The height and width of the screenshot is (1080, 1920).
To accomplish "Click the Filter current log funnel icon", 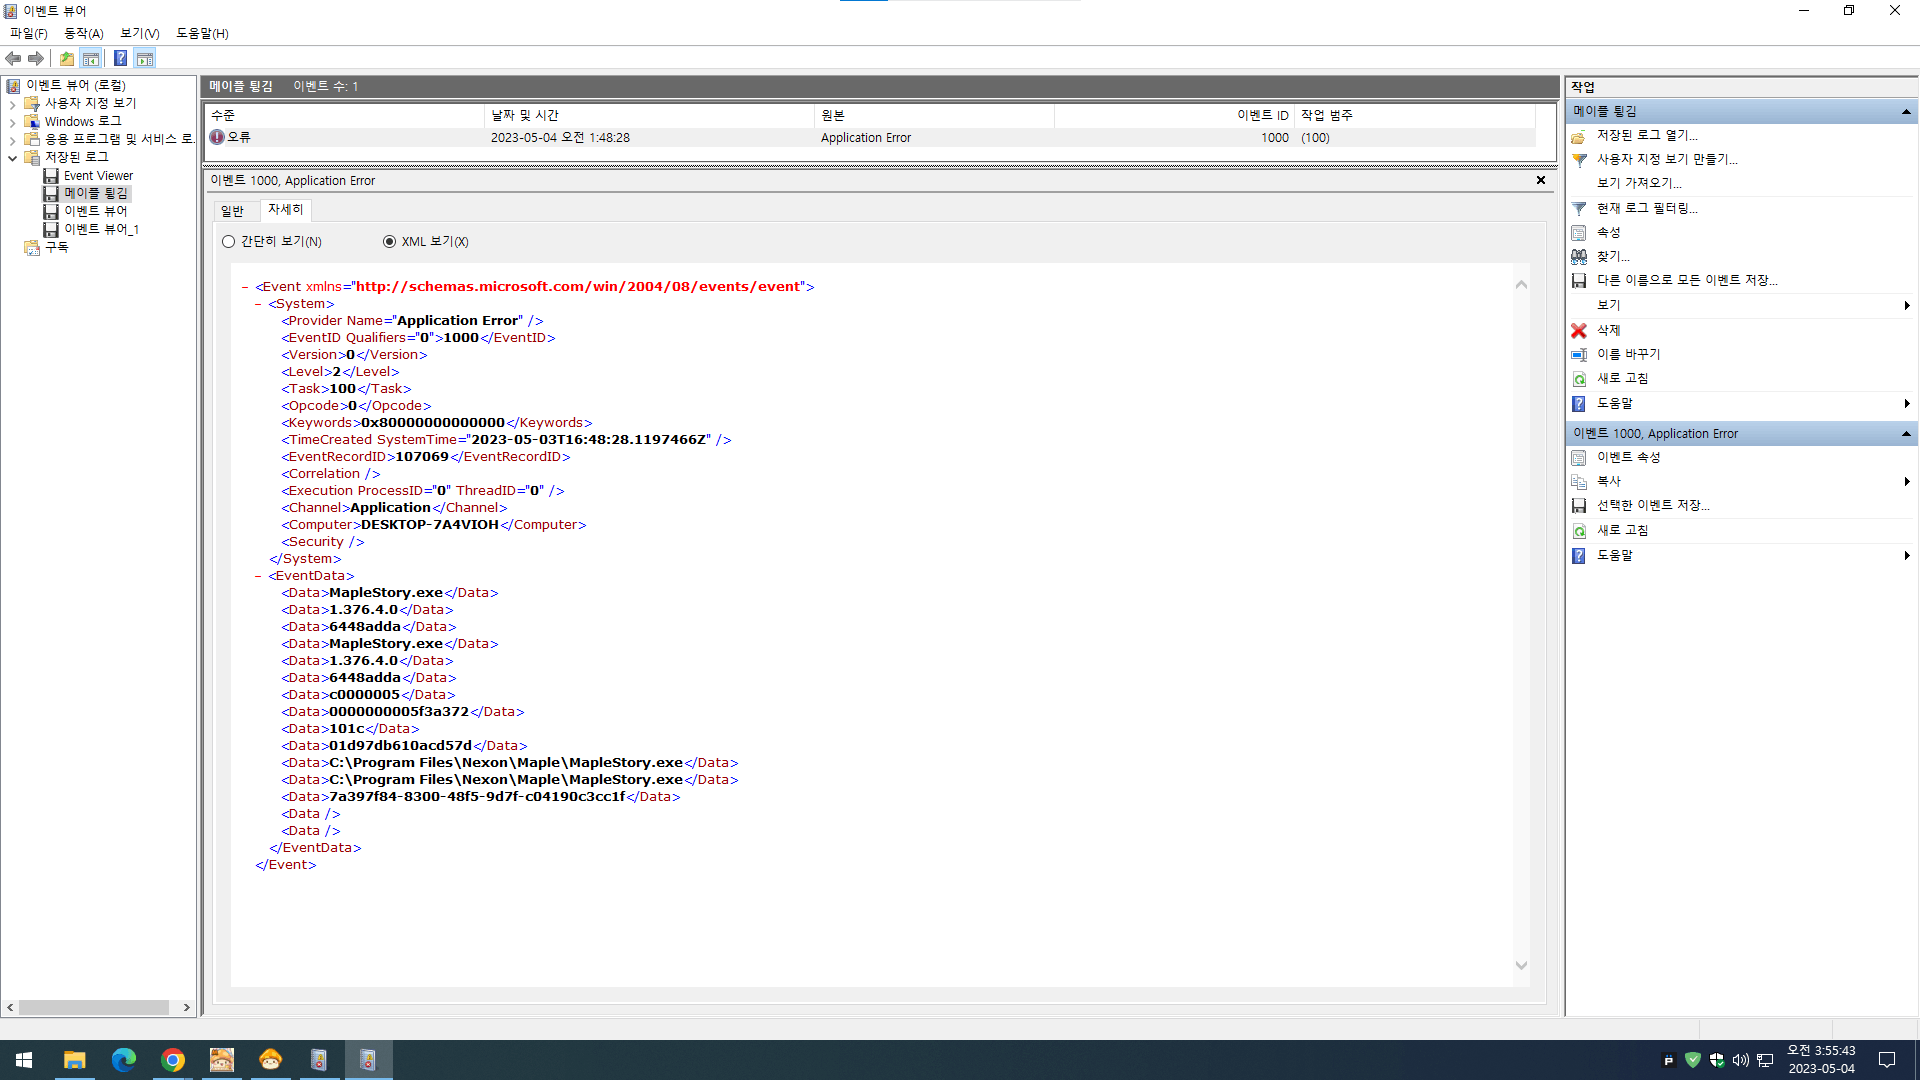I will (x=1579, y=209).
